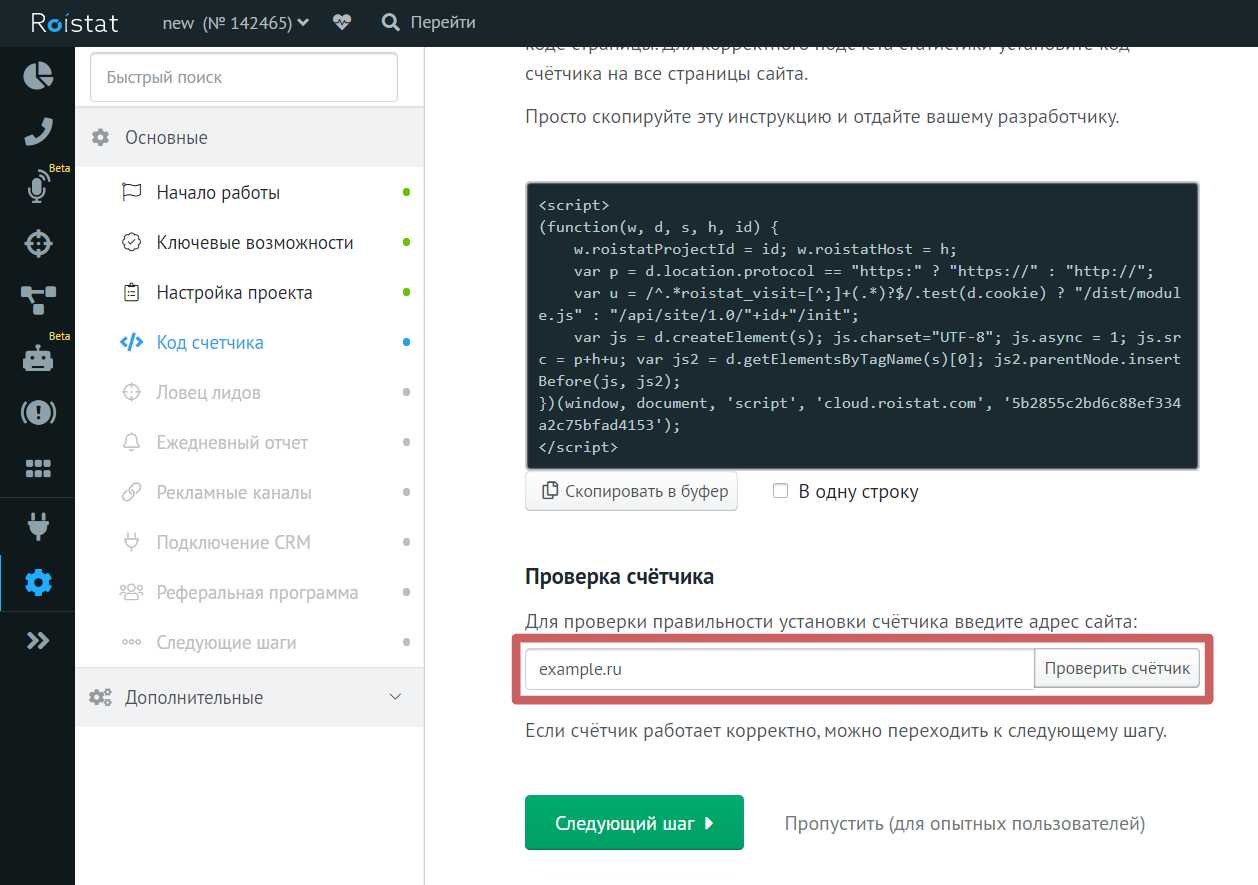Expand sidebar with double-arrow icon
Image resolution: width=1258 pixels, height=885 pixels.
coord(37,641)
